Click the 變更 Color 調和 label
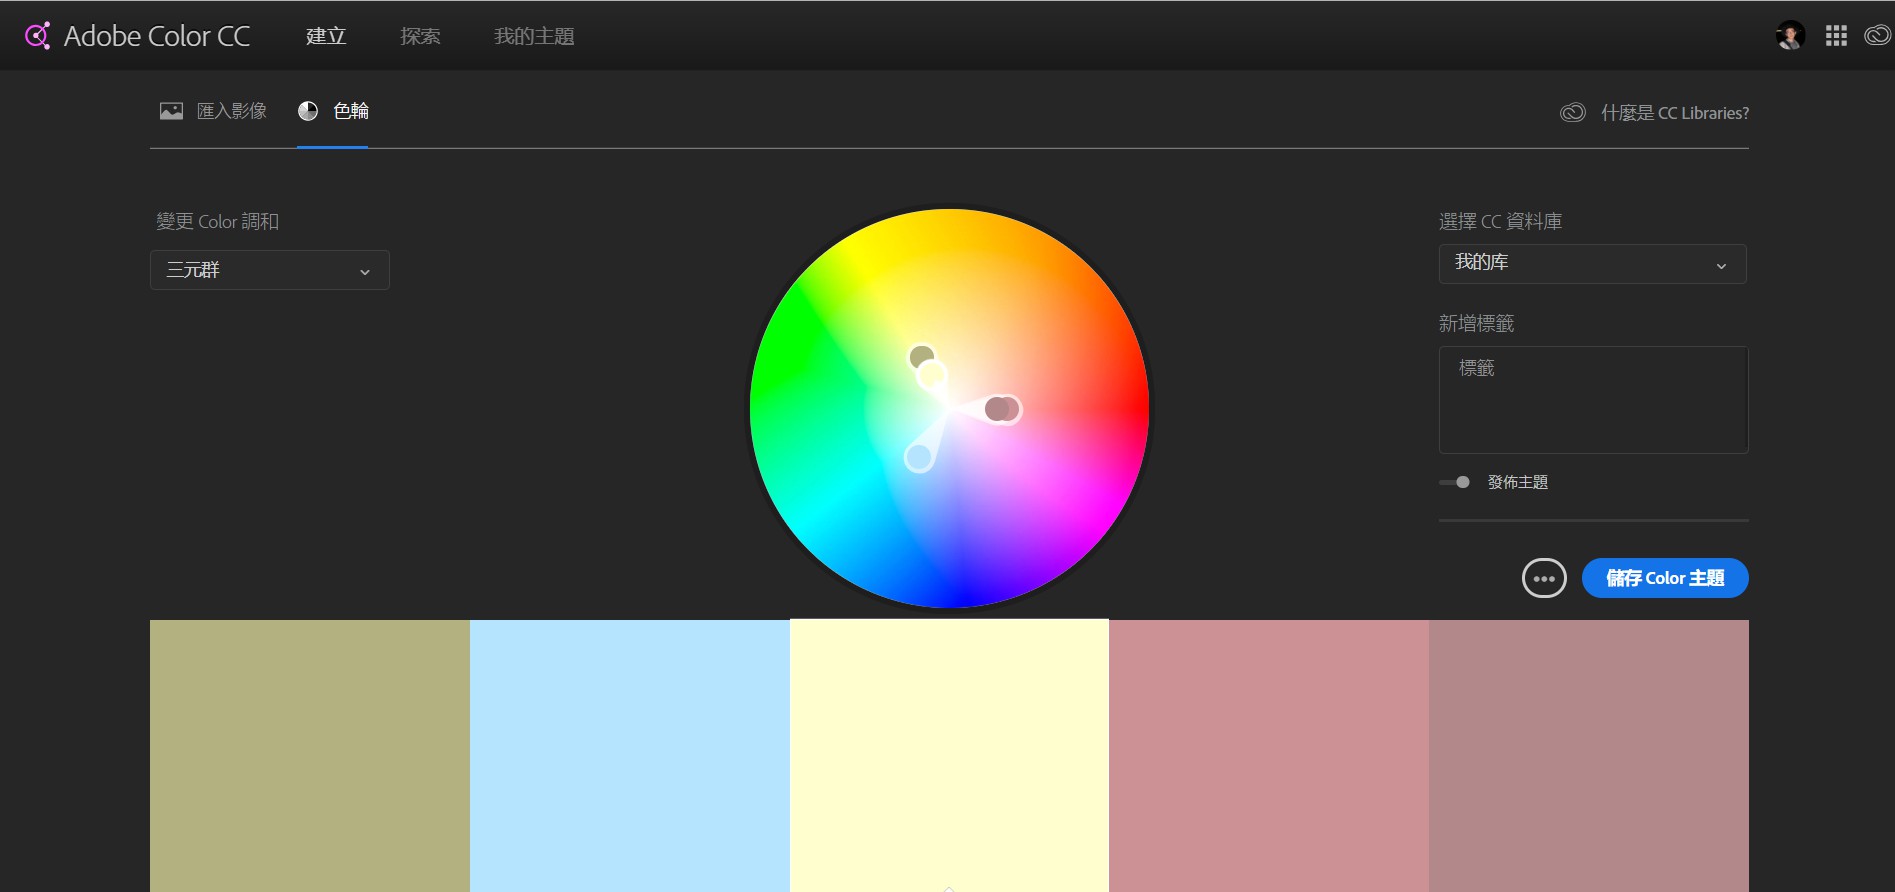 tap(217, 221)
